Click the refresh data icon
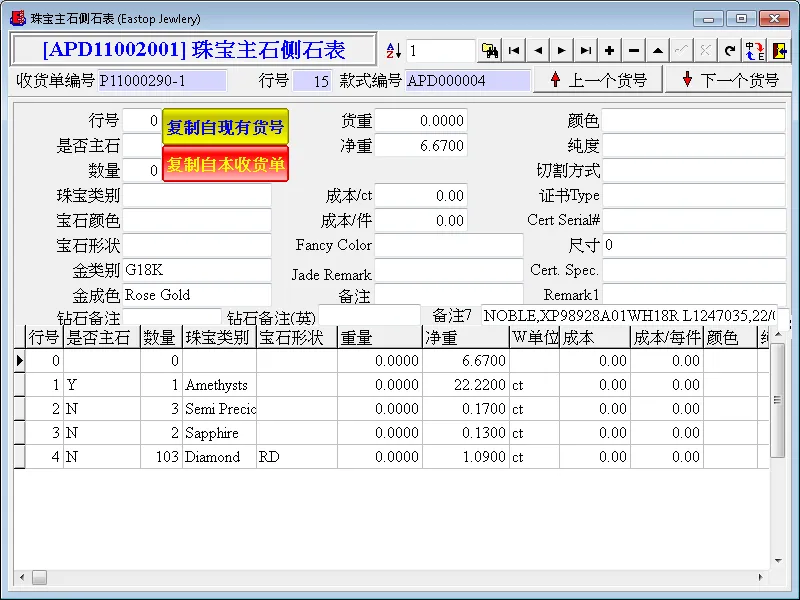This screenshot has height=600, width=800. pos(730,51)
